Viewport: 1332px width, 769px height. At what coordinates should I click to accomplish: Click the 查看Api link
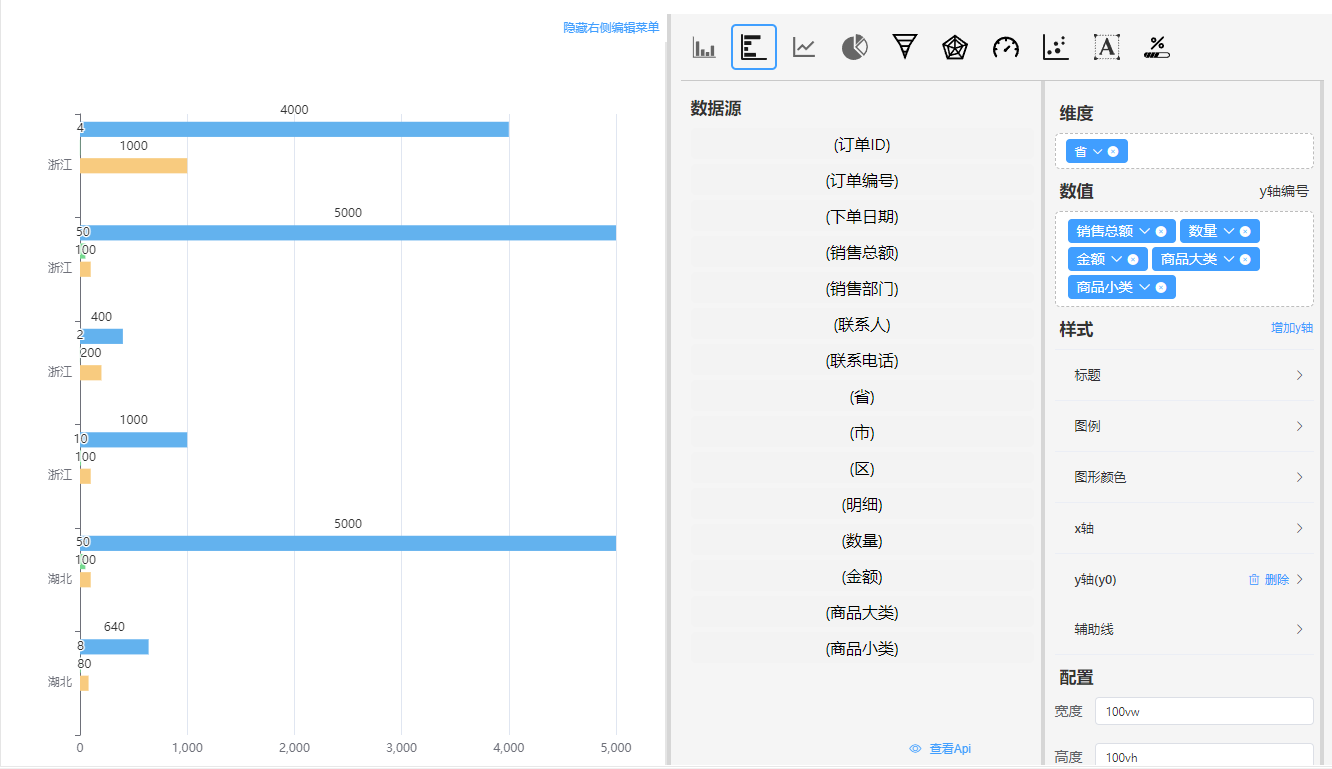tap(941, 748)
